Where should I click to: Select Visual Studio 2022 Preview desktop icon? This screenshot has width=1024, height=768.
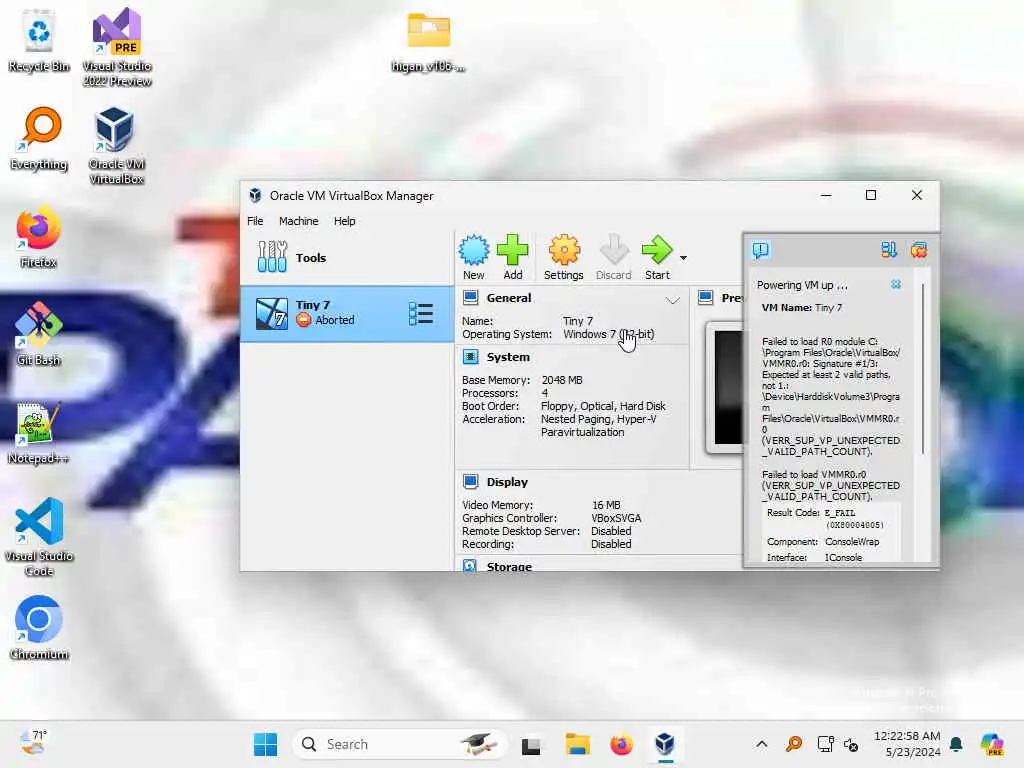[117, 47]
